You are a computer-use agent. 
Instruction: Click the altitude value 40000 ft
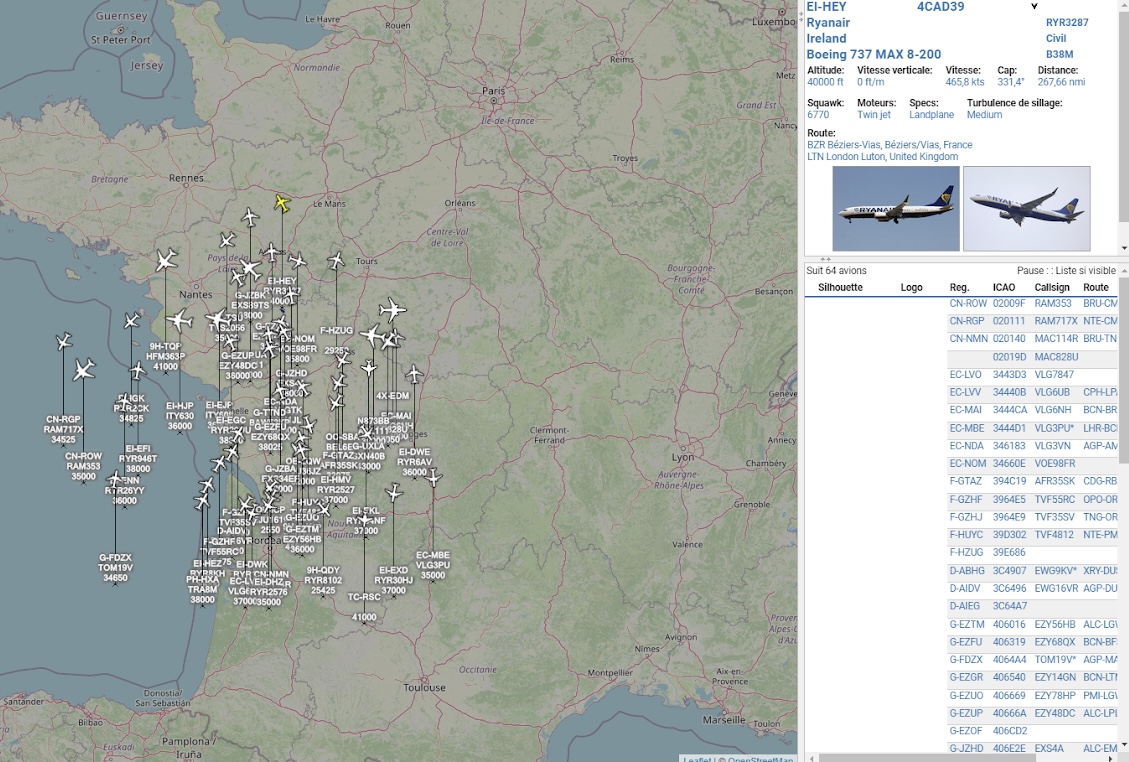(825, 82)
